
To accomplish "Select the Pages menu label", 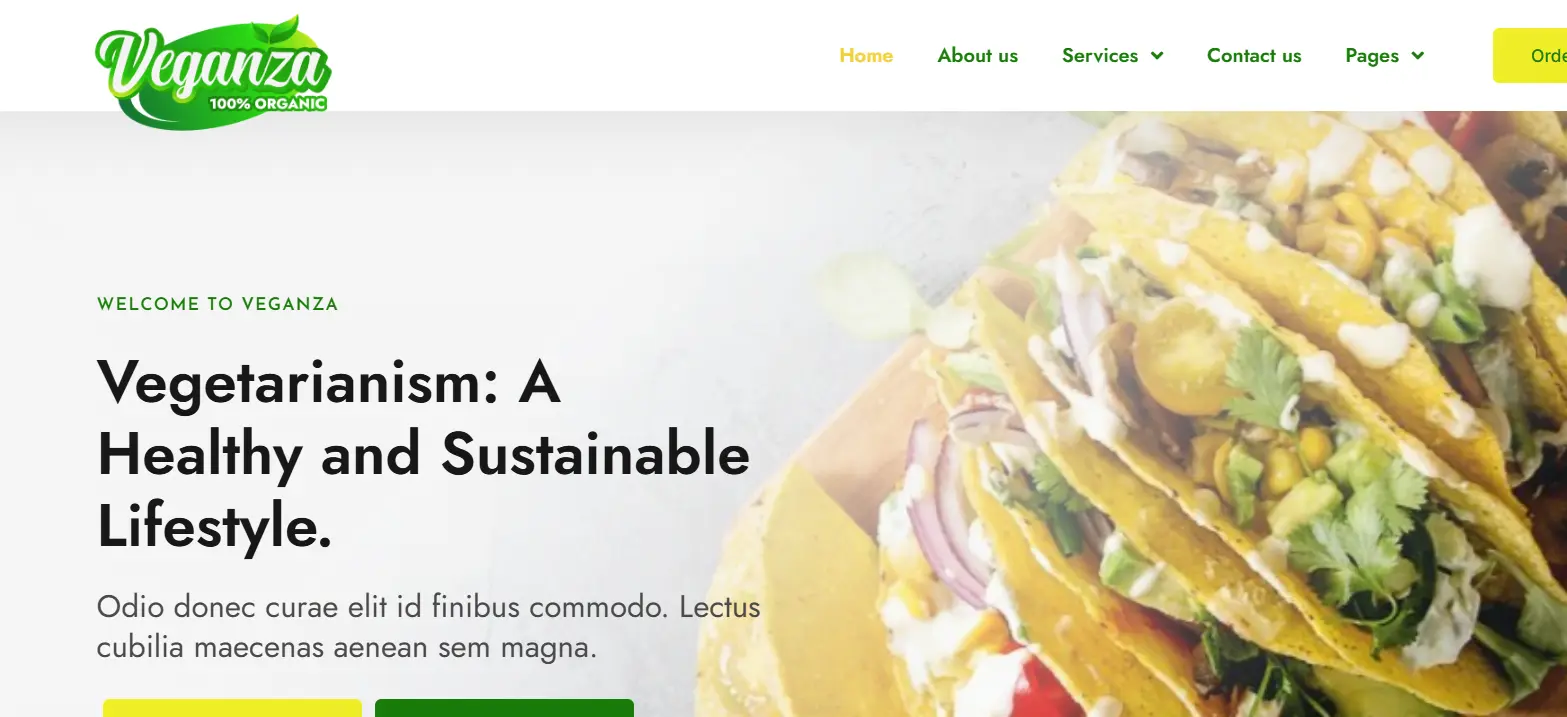I will point(1372,56).
